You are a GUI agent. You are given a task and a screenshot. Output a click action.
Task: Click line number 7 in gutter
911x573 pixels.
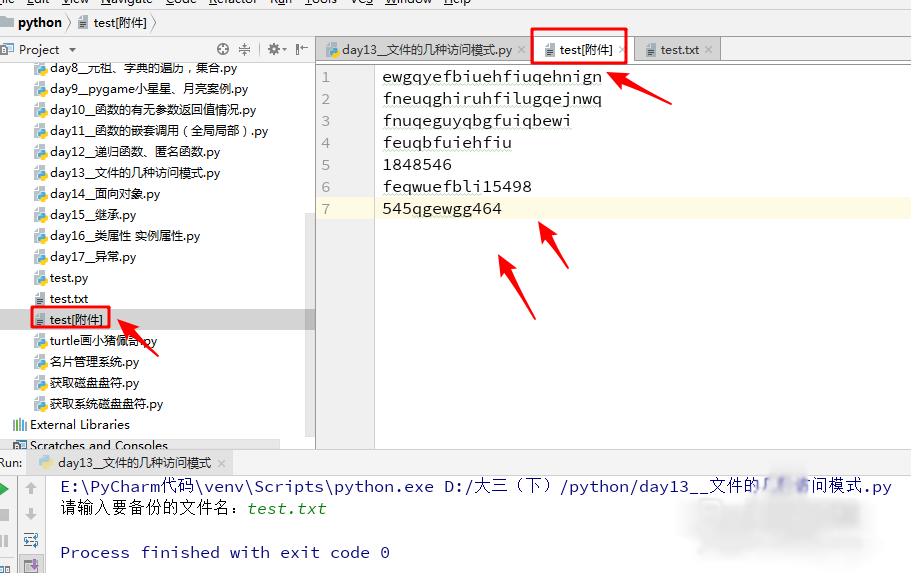coord(326,209)
